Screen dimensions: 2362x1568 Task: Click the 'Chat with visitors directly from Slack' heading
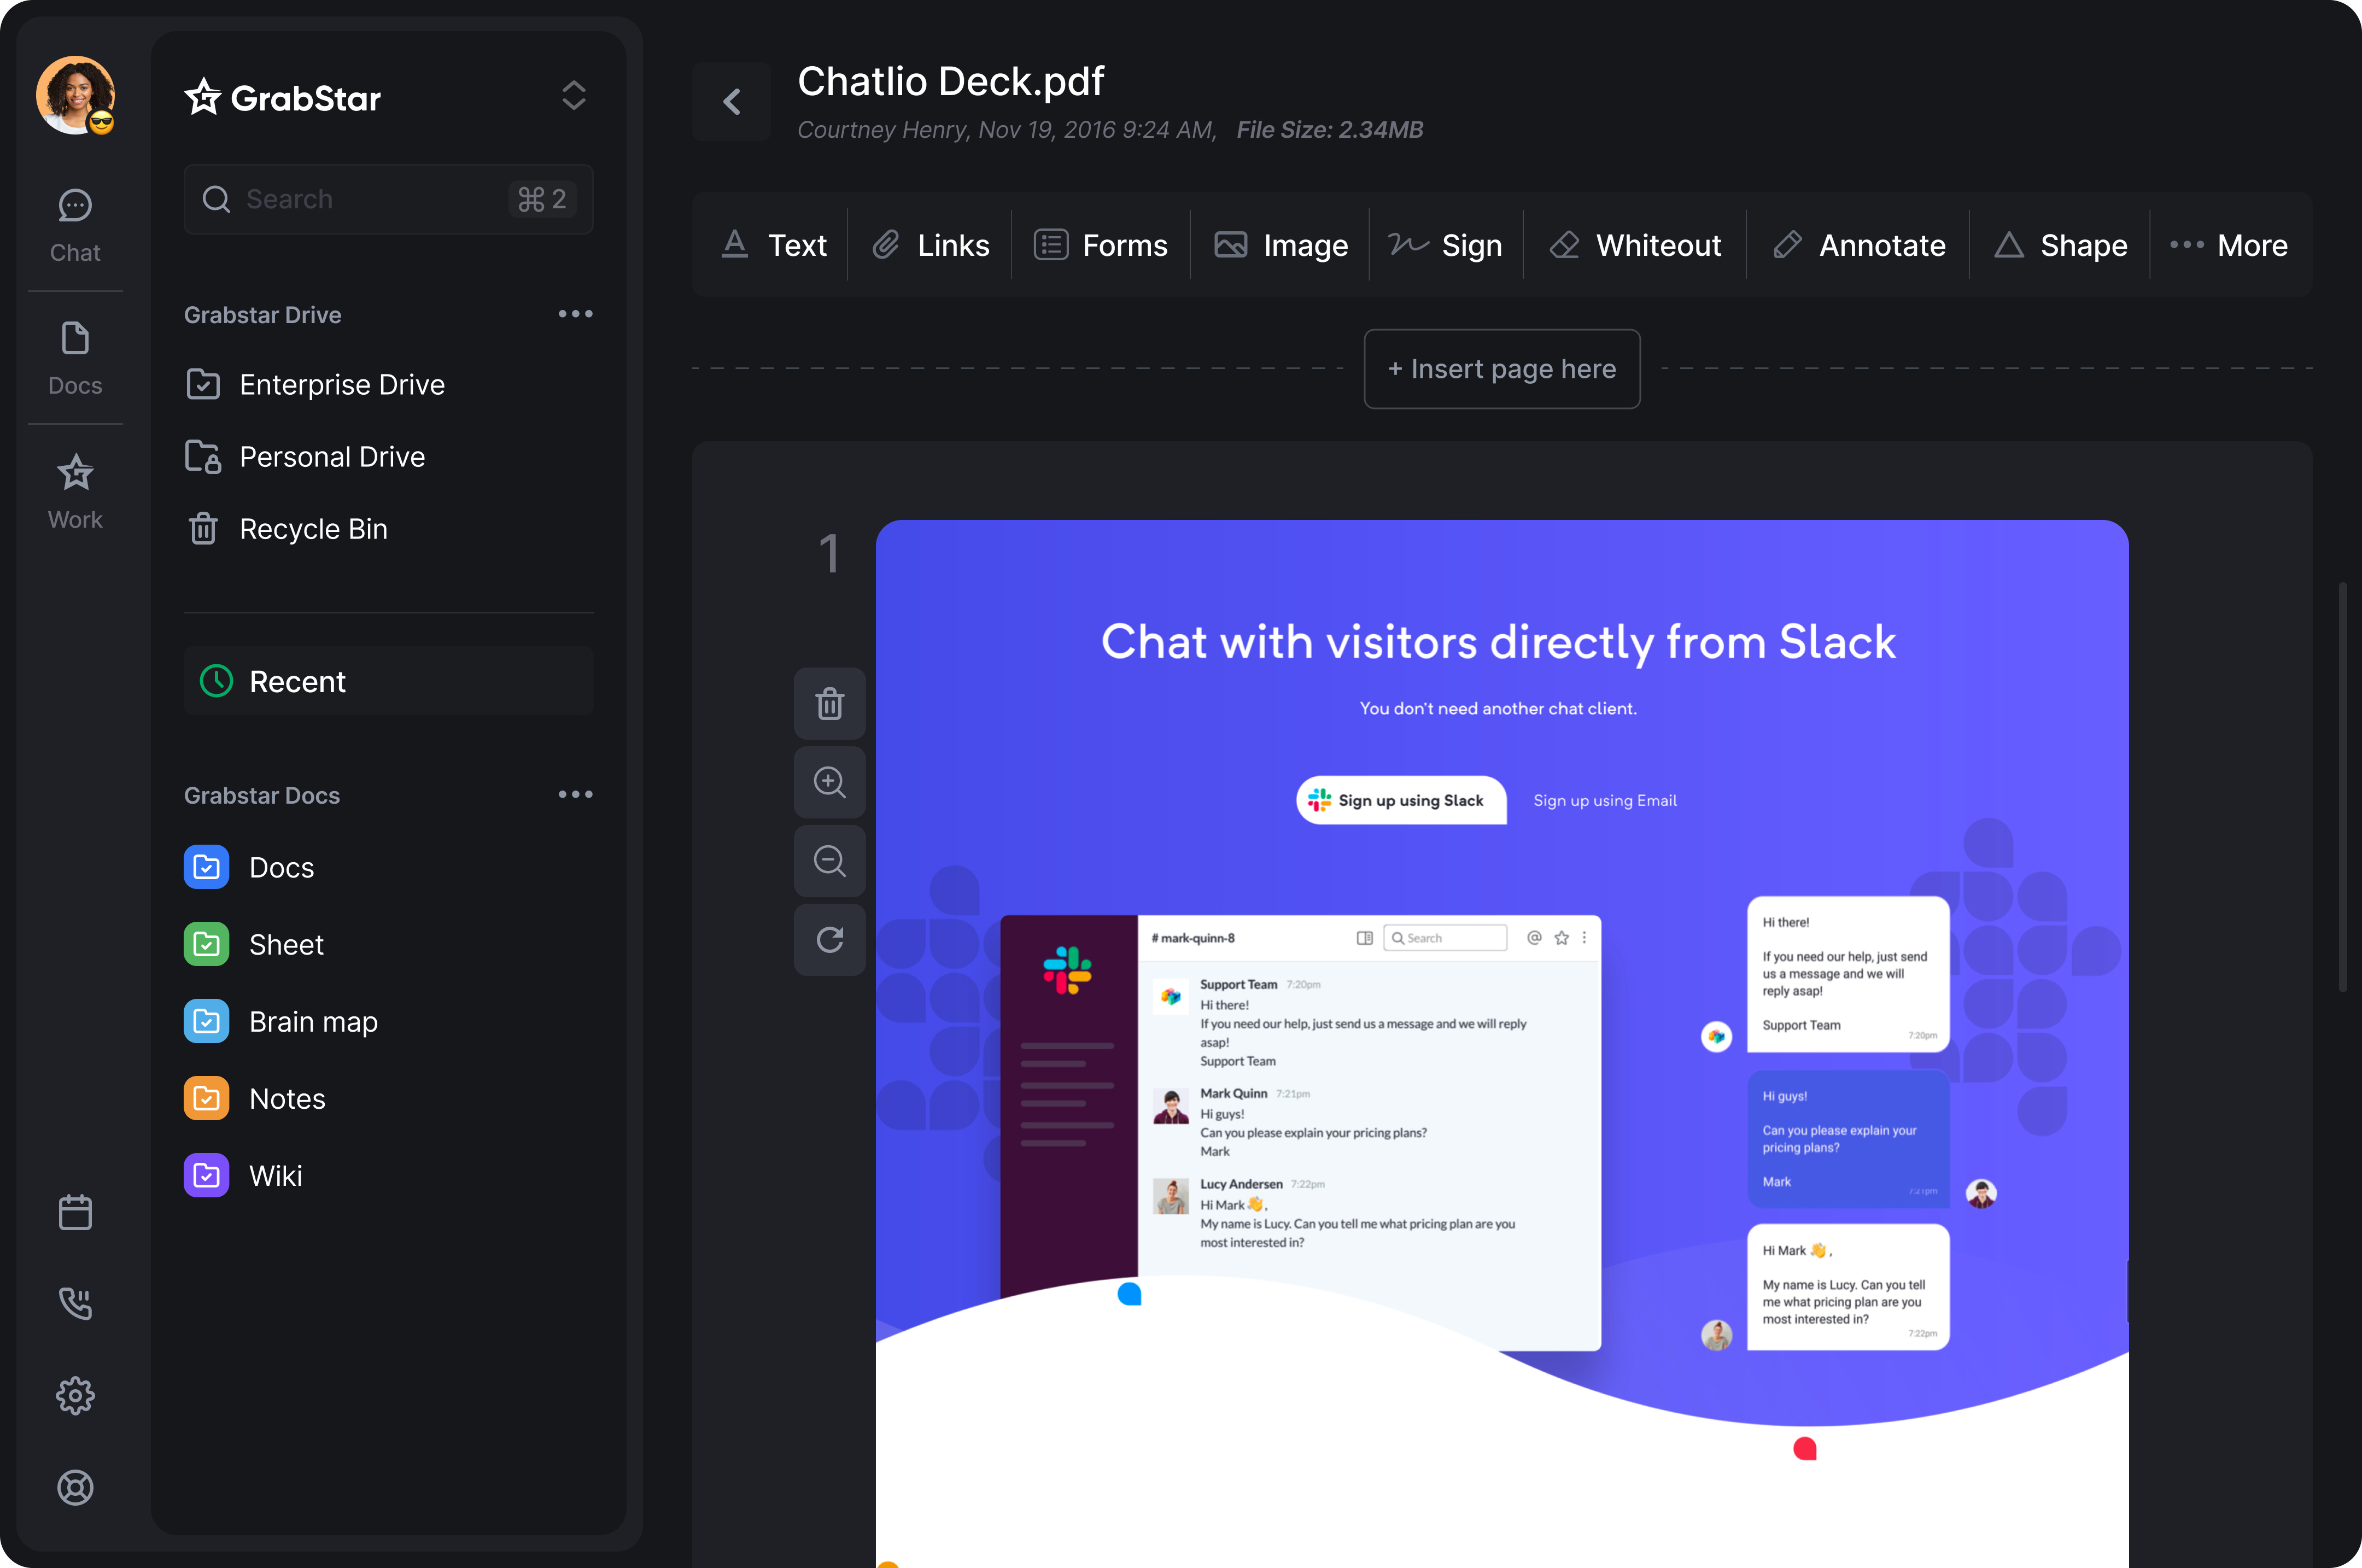click(1498, 642)
